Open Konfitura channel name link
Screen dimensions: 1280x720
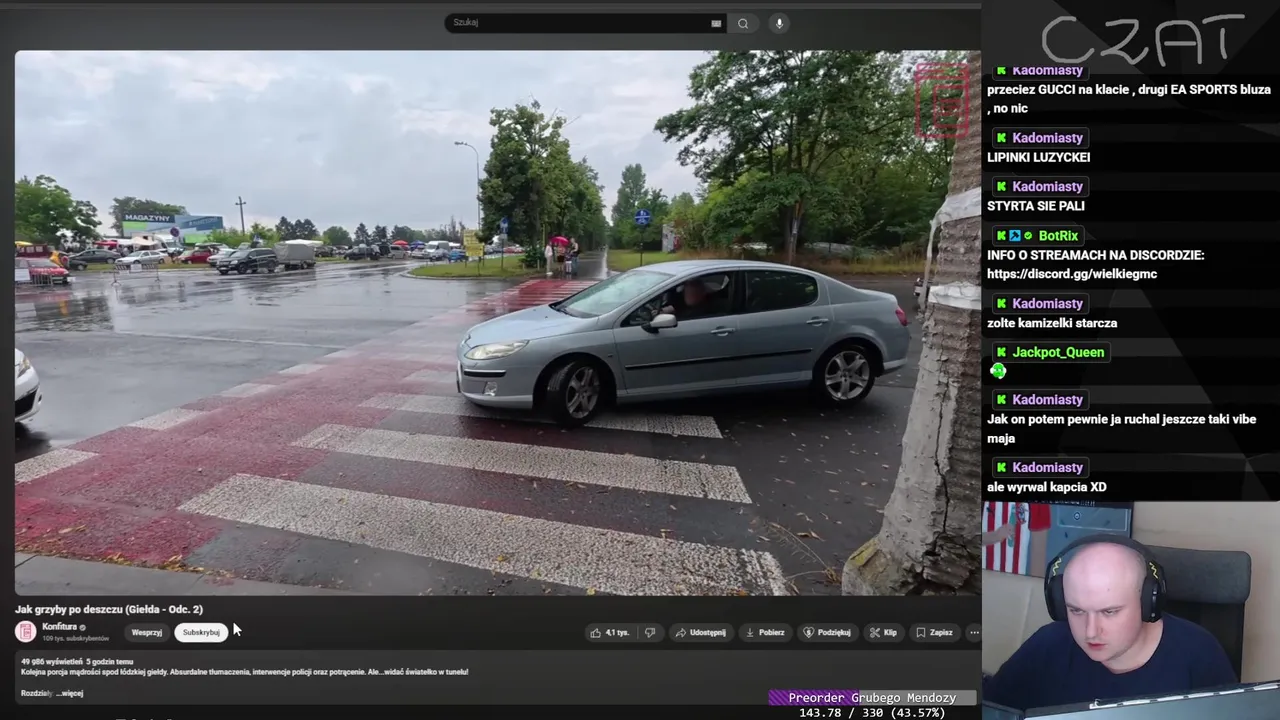(59, 627)
